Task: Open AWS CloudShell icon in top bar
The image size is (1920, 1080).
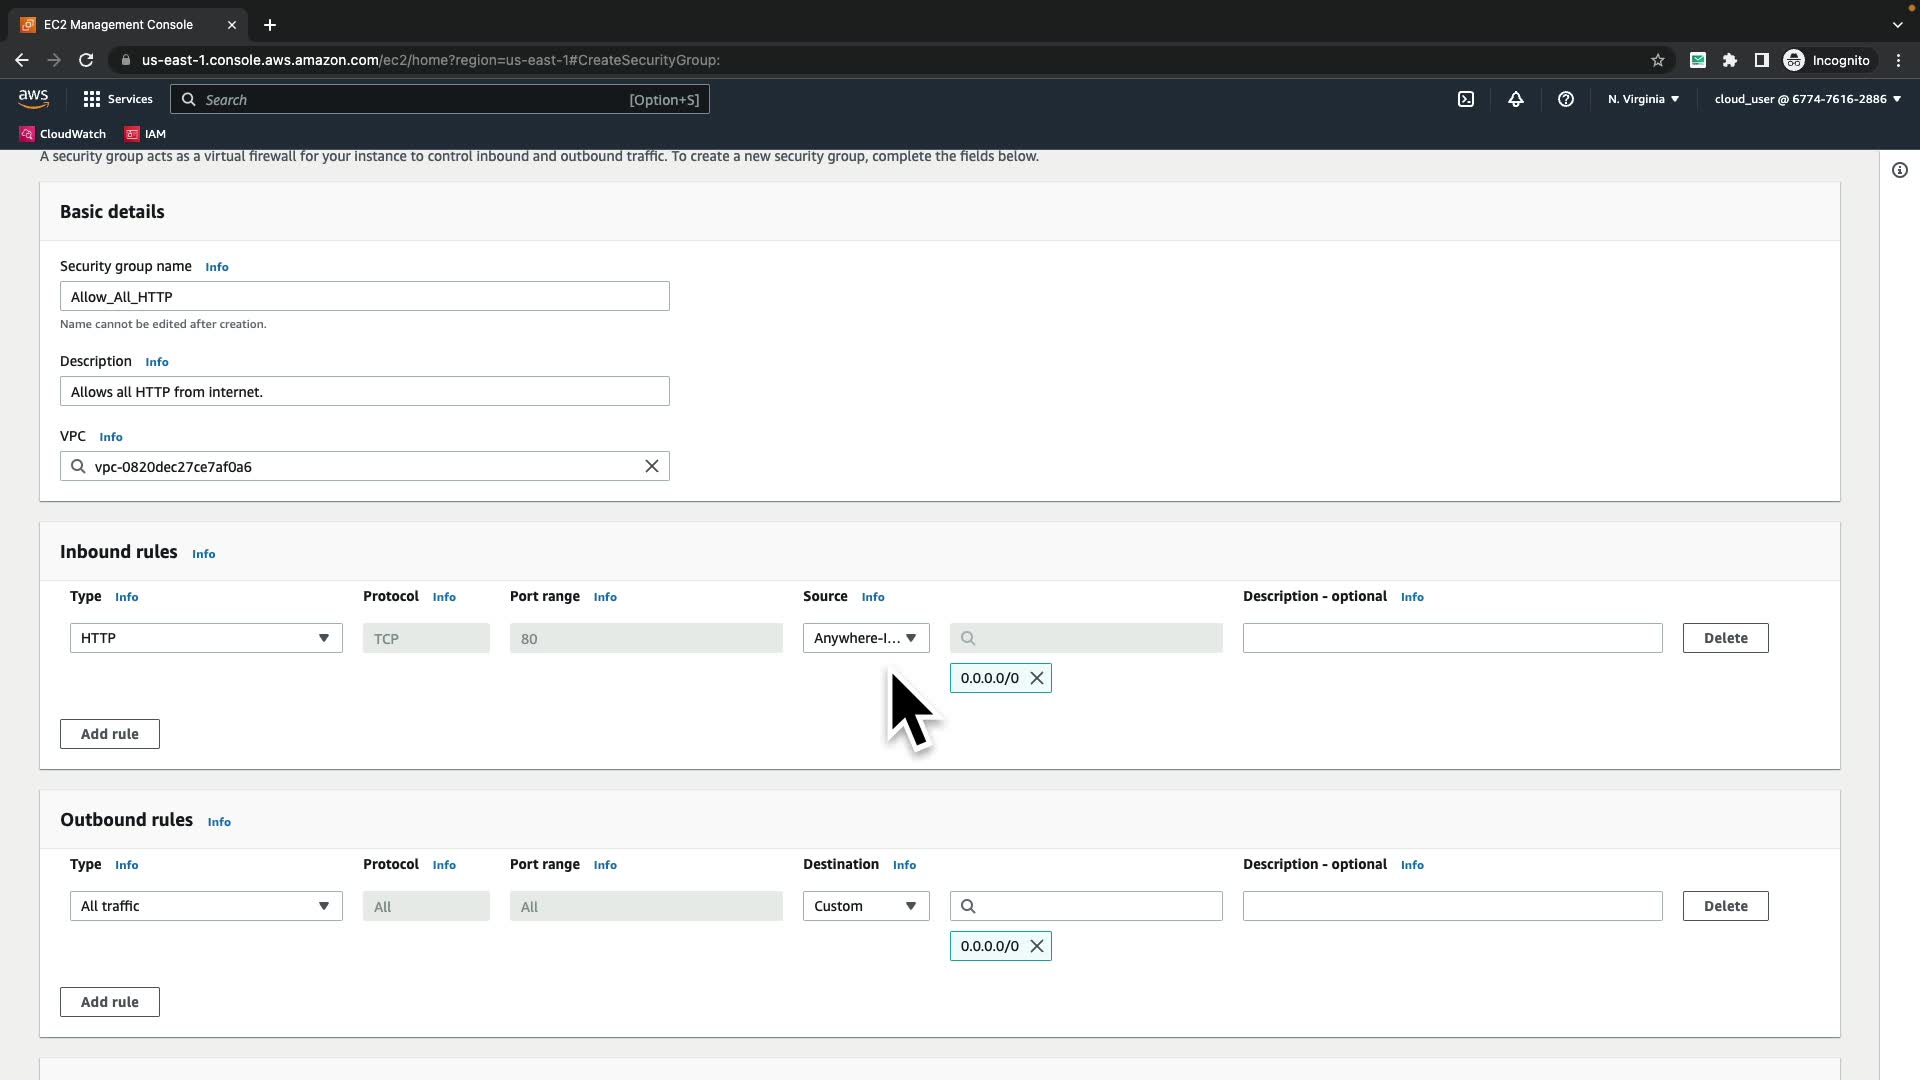Action: tap(1466, 99)
